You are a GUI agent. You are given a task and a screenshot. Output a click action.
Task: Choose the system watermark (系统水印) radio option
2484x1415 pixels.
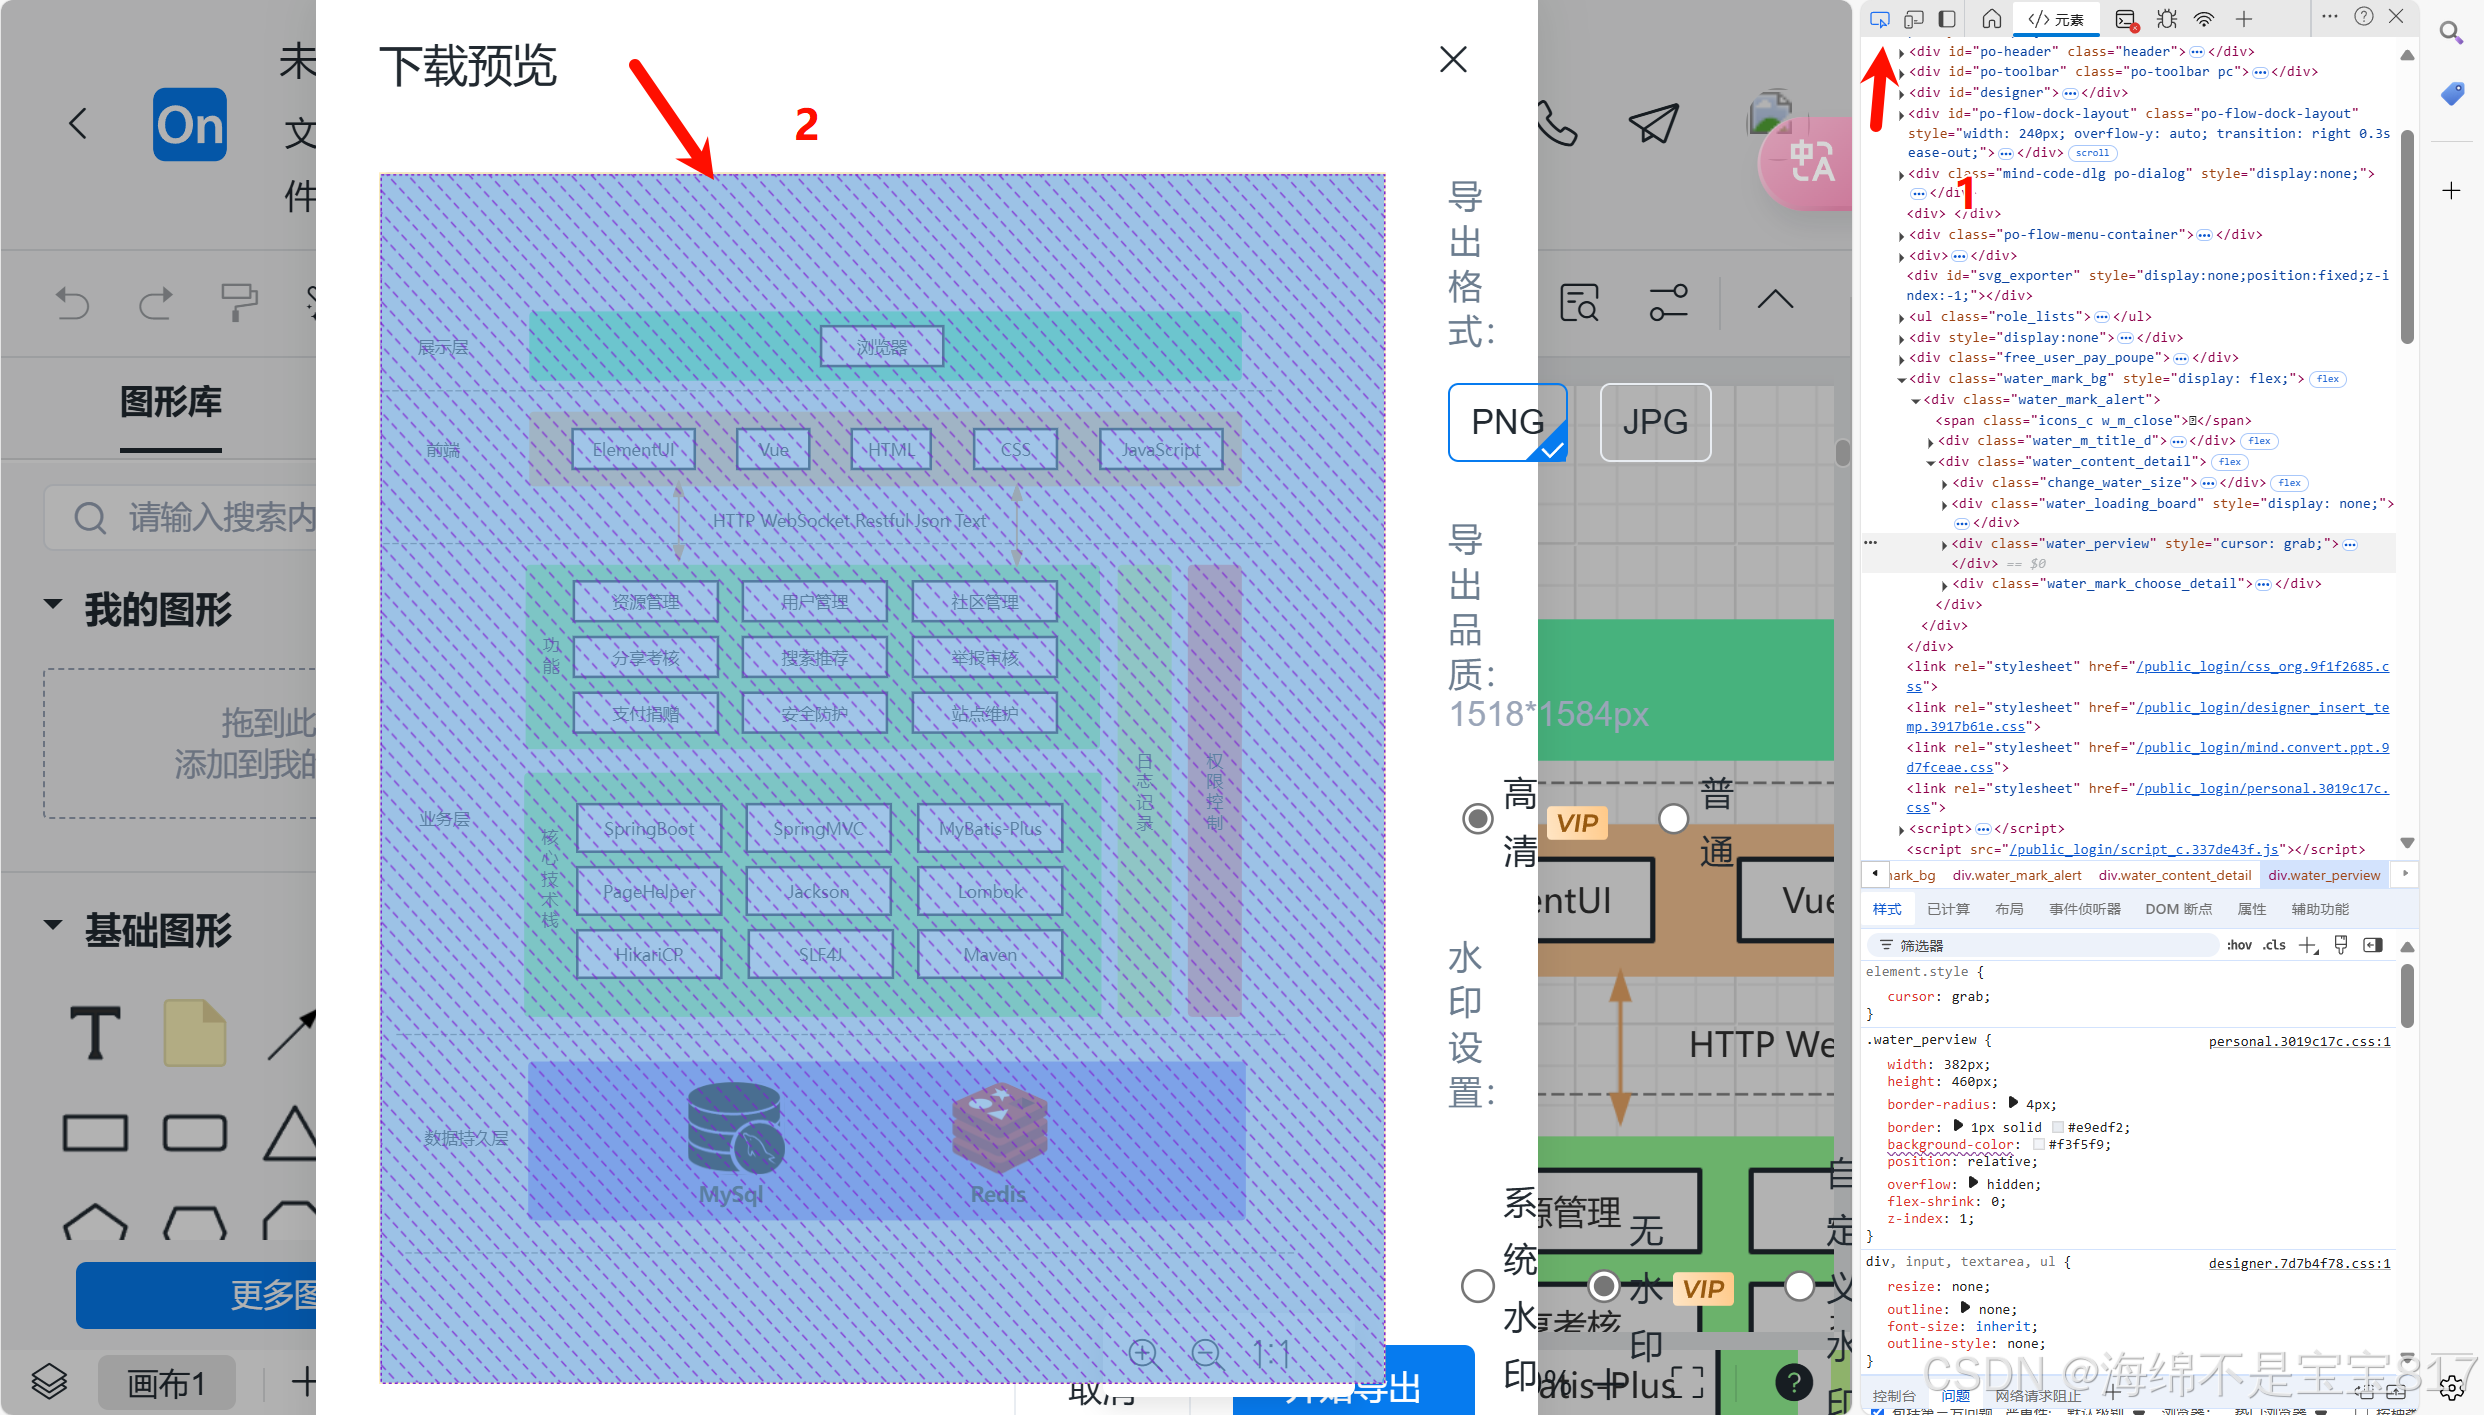click(x=1477, y=1285)
